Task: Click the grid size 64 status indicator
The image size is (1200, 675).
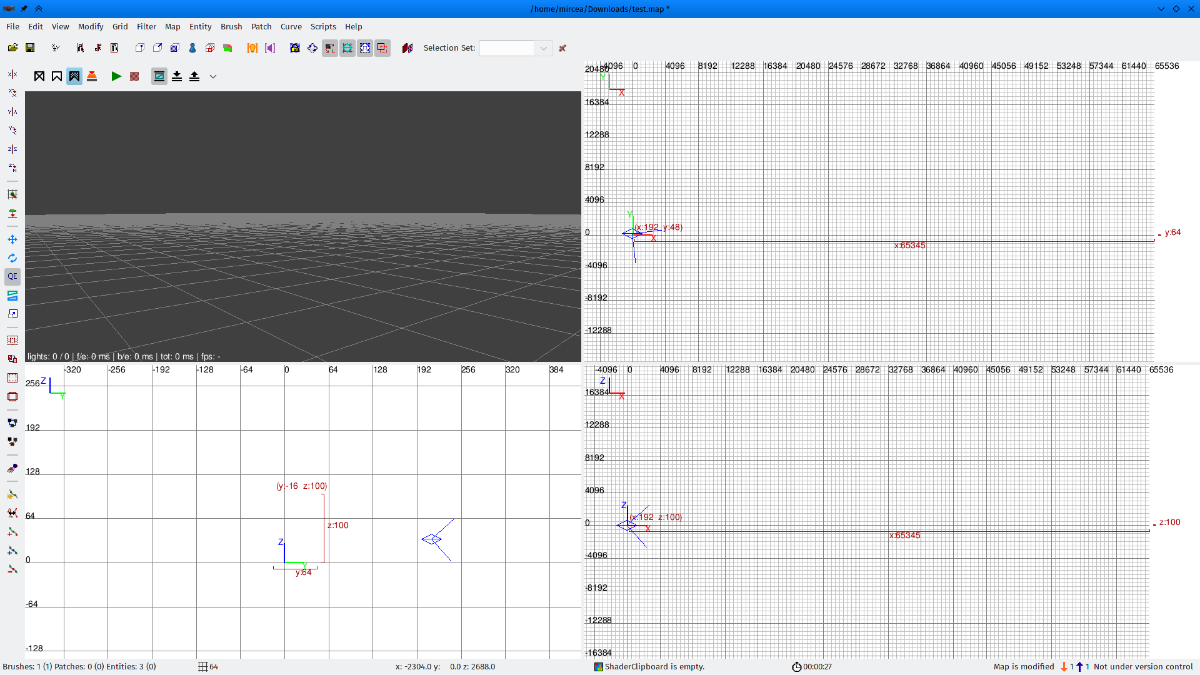Action: 208,667
